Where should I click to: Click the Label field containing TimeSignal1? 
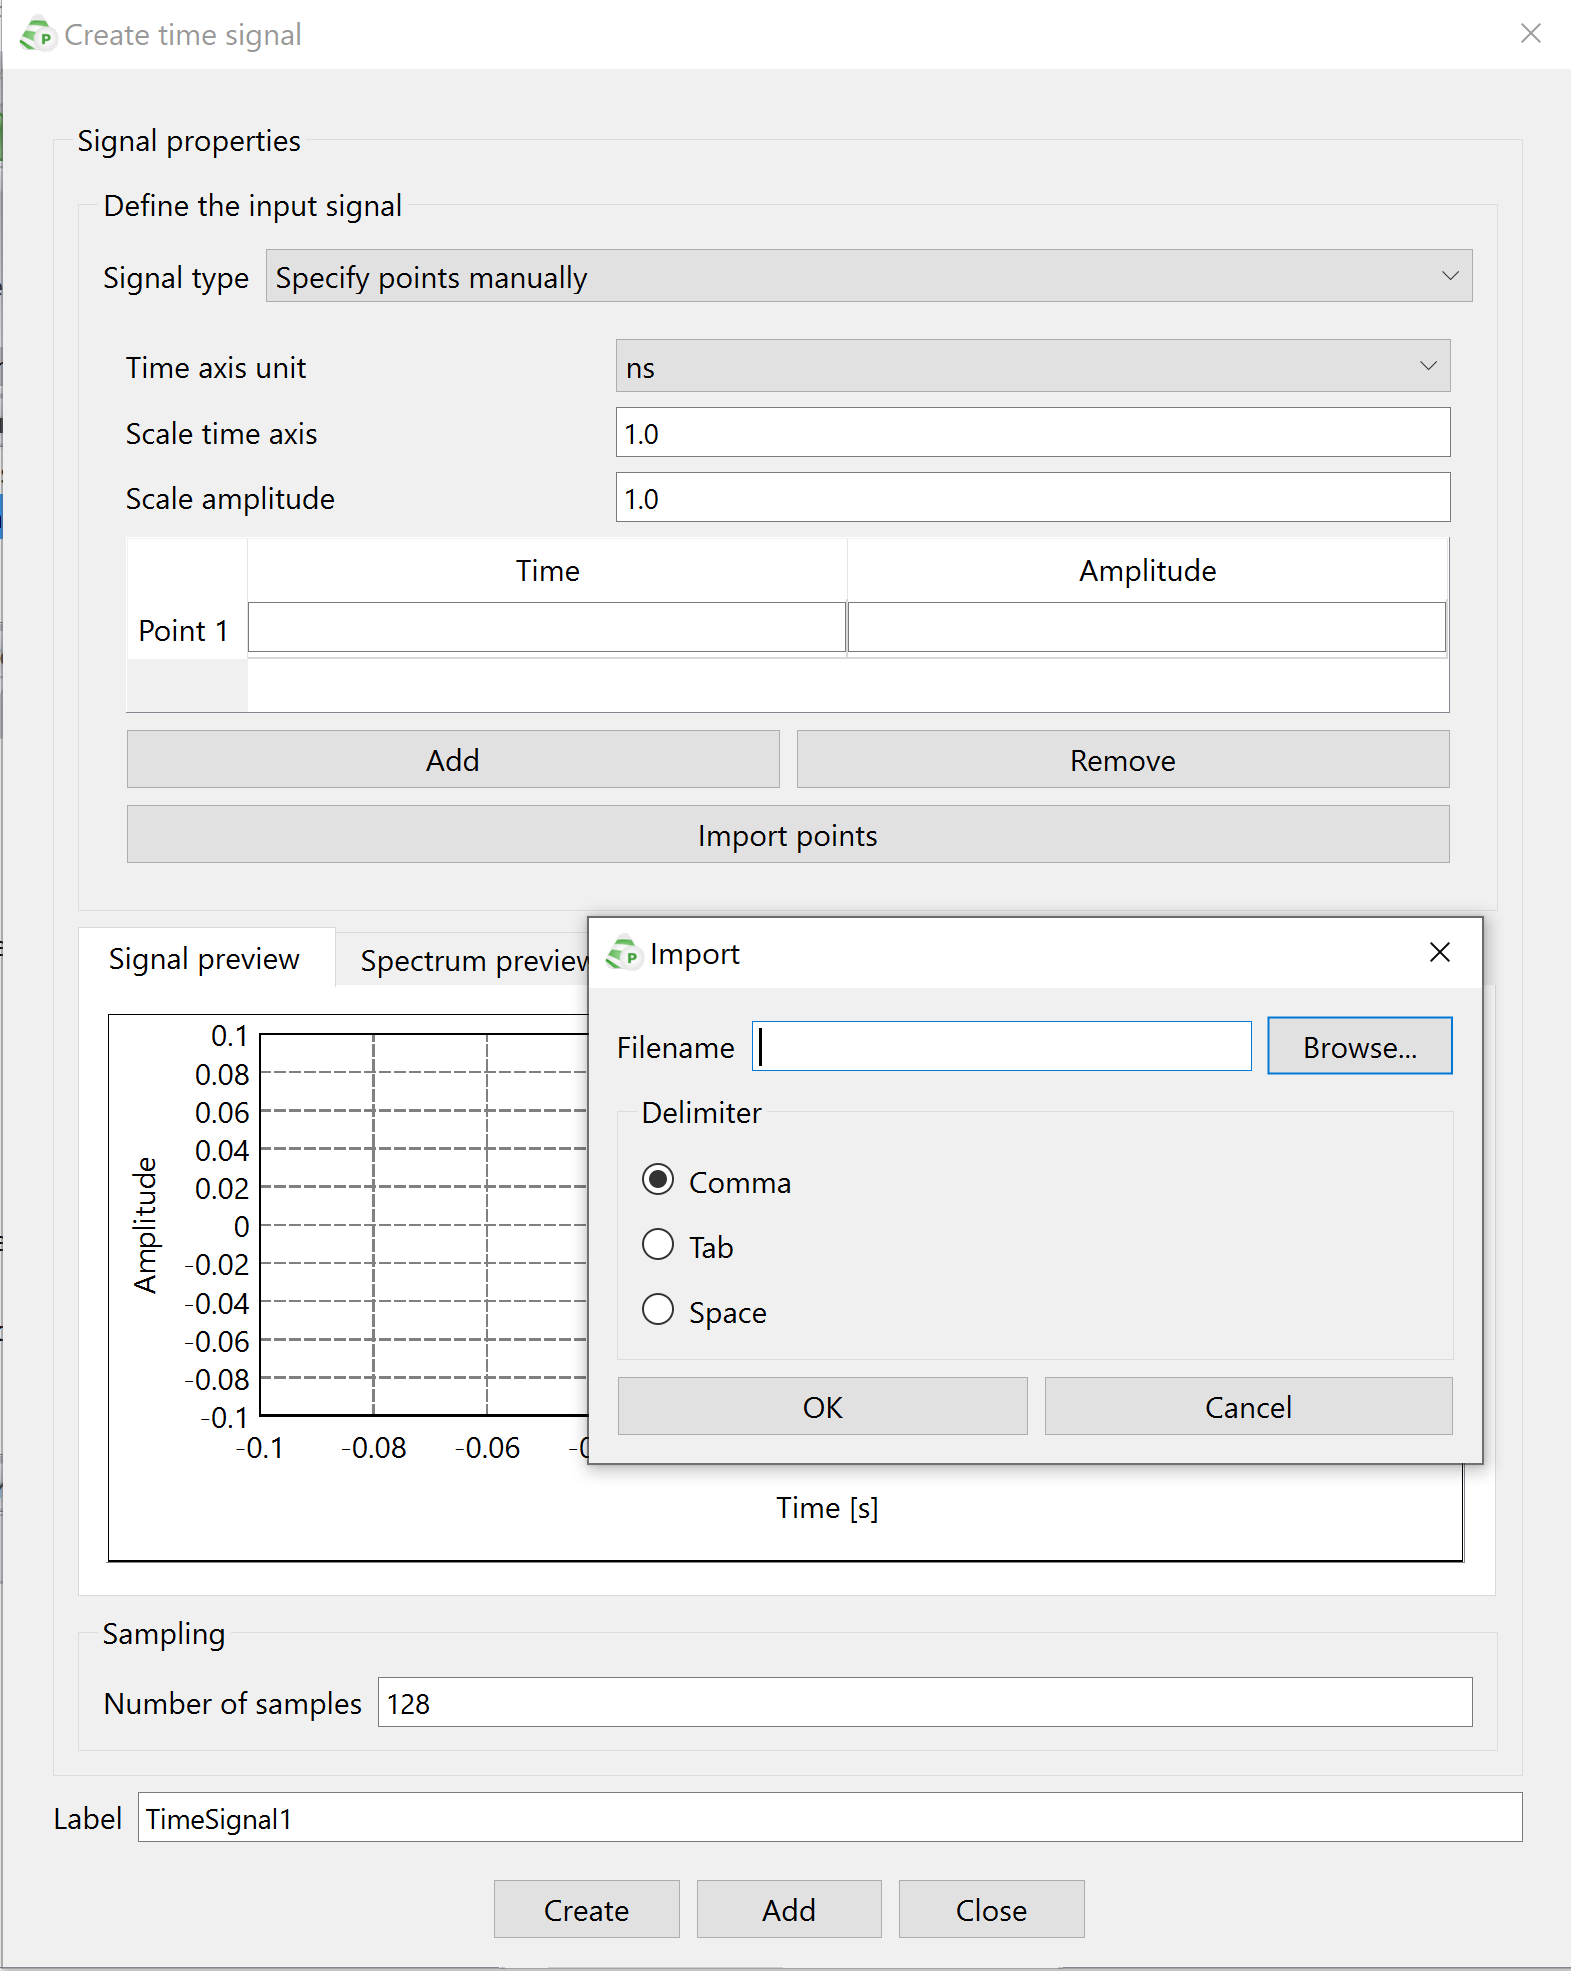tap(830, 1817)
